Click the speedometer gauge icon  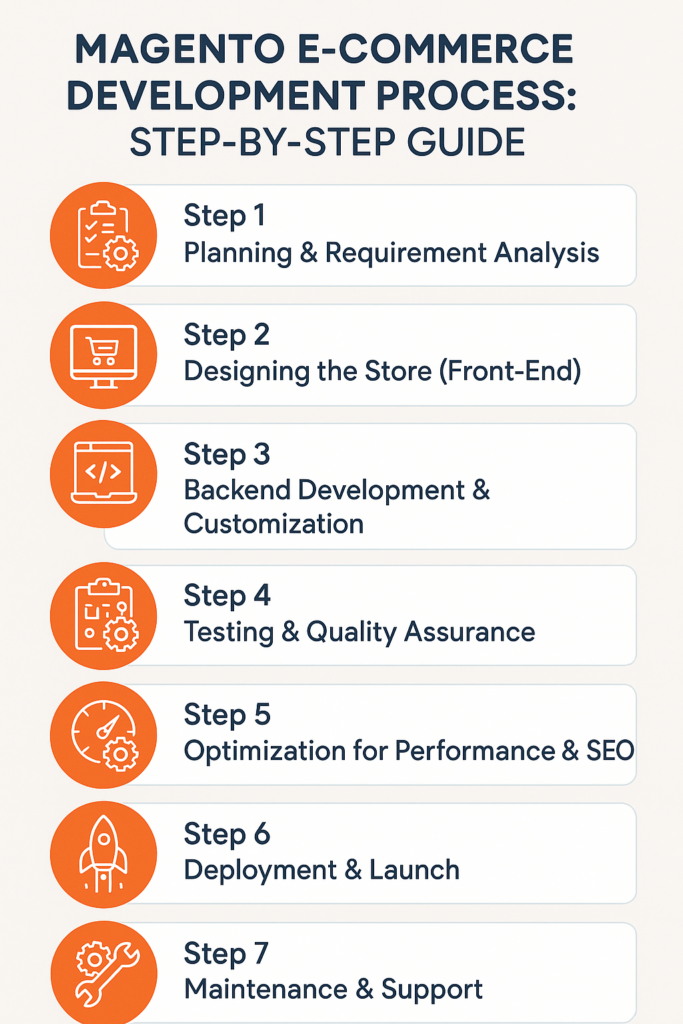[103, 735]
